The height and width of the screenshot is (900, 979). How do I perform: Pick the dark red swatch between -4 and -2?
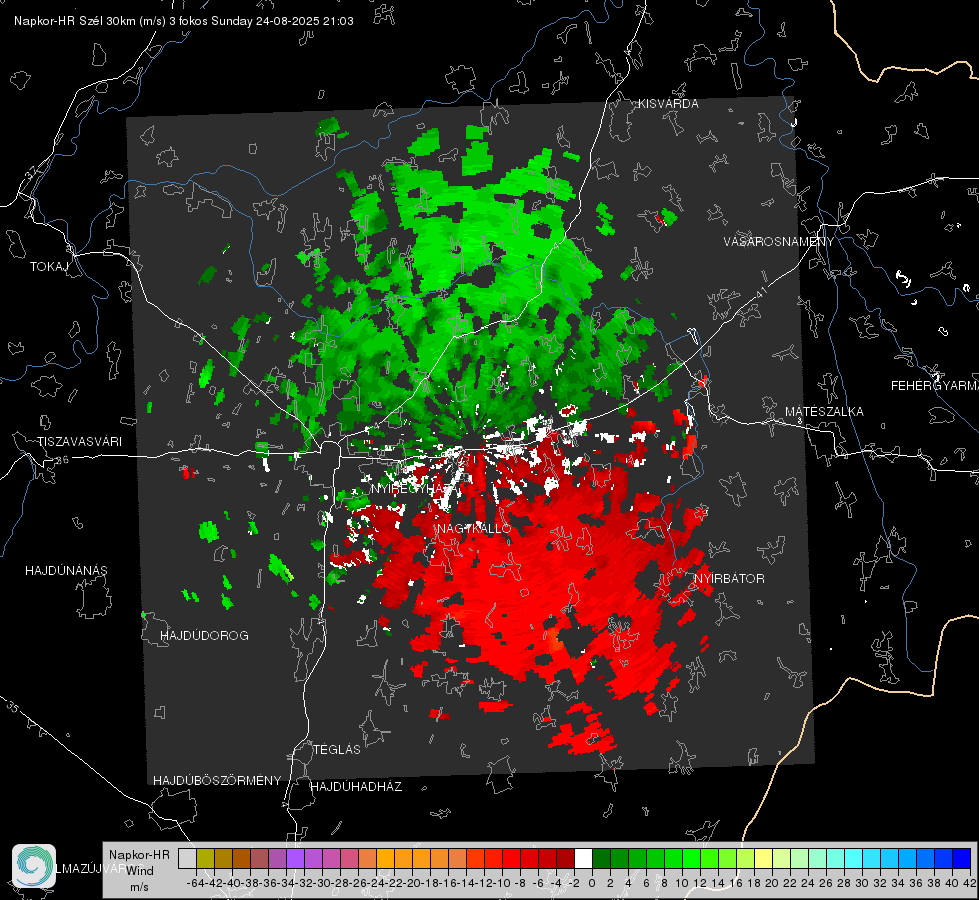565,858
